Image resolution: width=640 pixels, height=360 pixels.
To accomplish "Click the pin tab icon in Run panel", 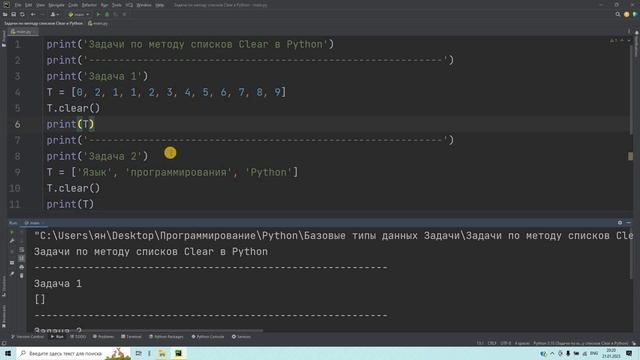I will tap(12, 273).
